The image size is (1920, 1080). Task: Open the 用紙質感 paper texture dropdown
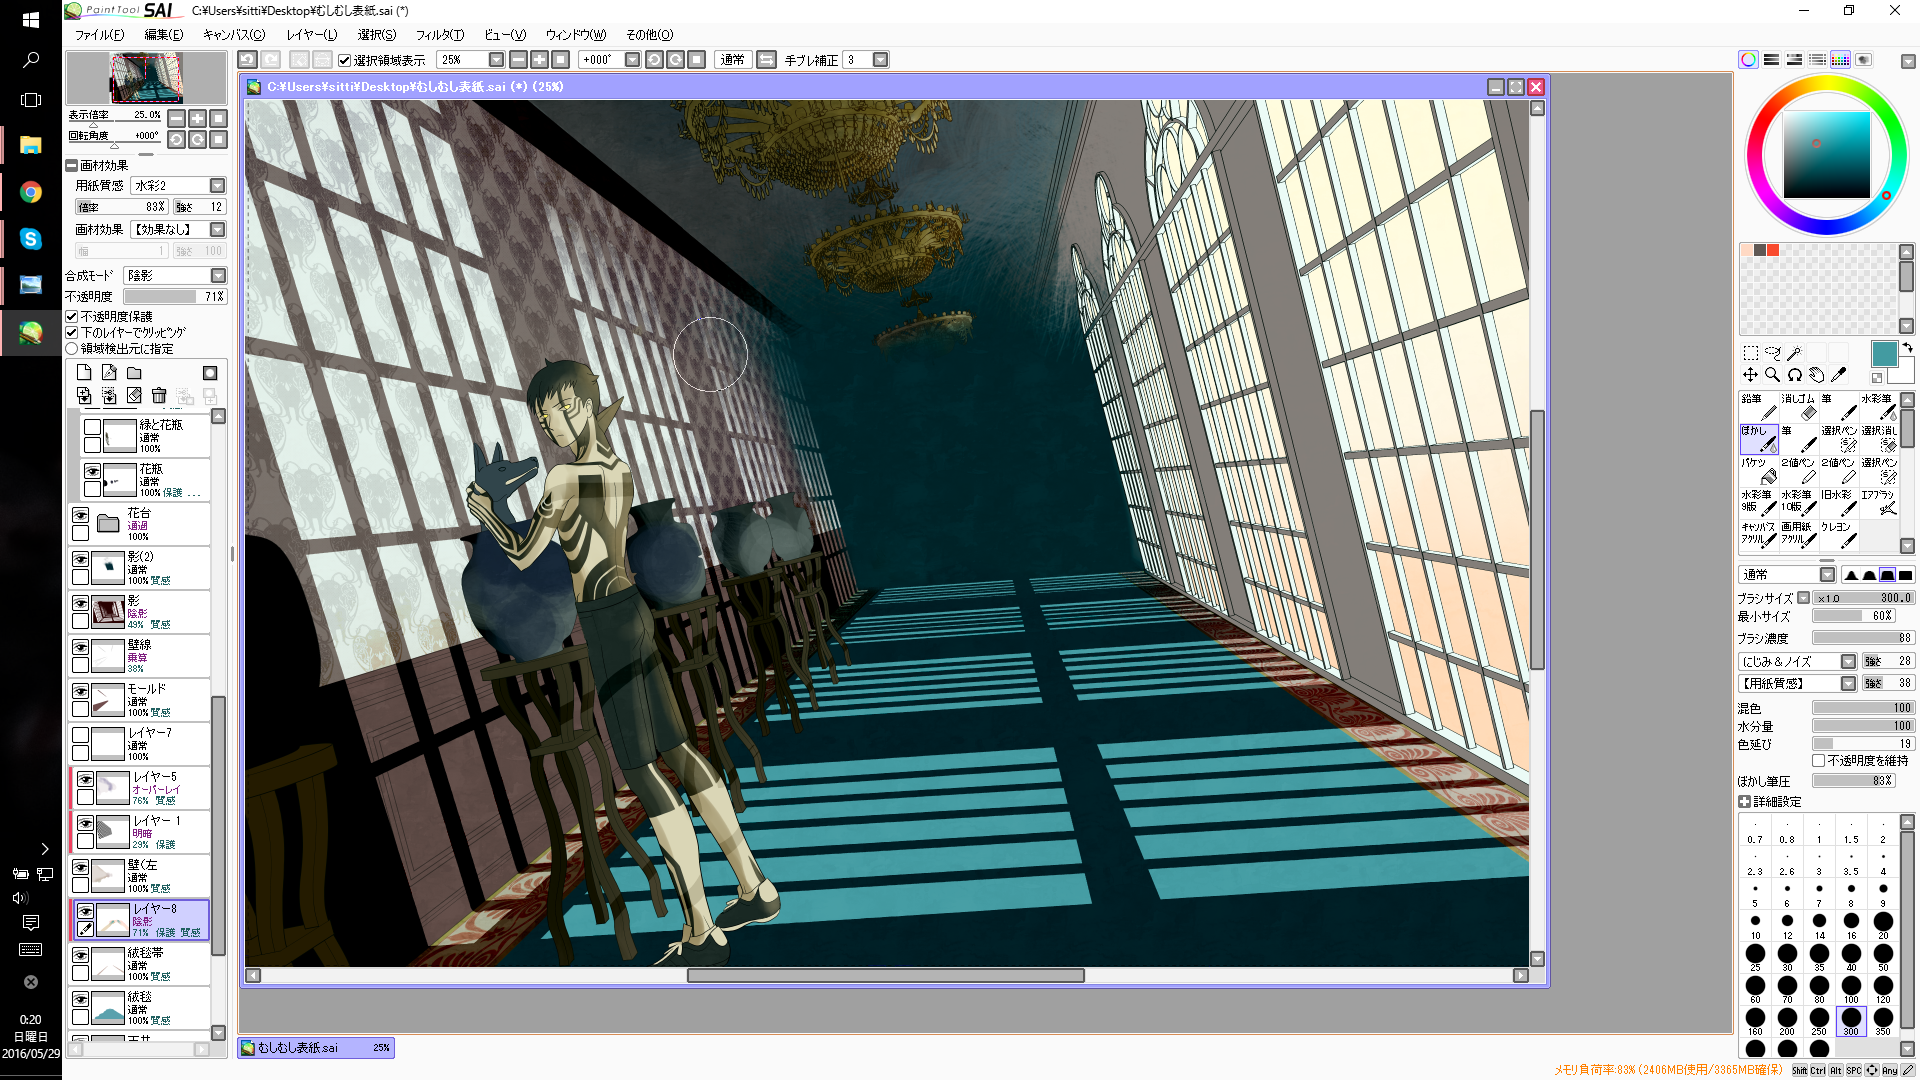(x=217, y=186)
